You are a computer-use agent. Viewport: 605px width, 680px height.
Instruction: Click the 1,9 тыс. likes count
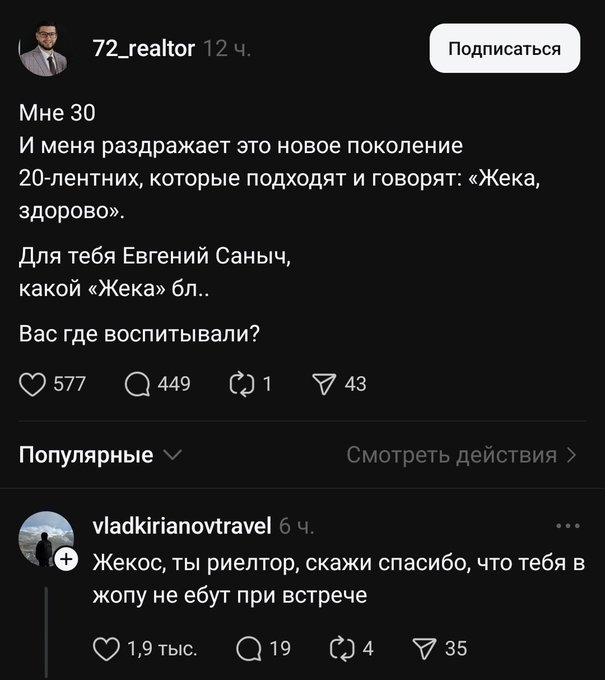pos(162,648)
